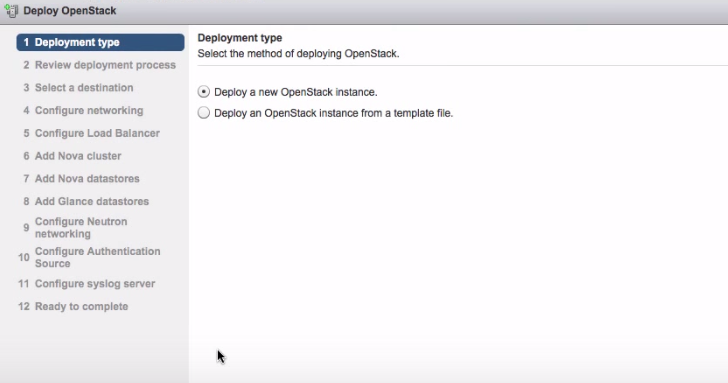Screen dimensions: 728x383
Task: Click 'Select the method of deploying OpenStack.' text
Action: tap(298, 53)
